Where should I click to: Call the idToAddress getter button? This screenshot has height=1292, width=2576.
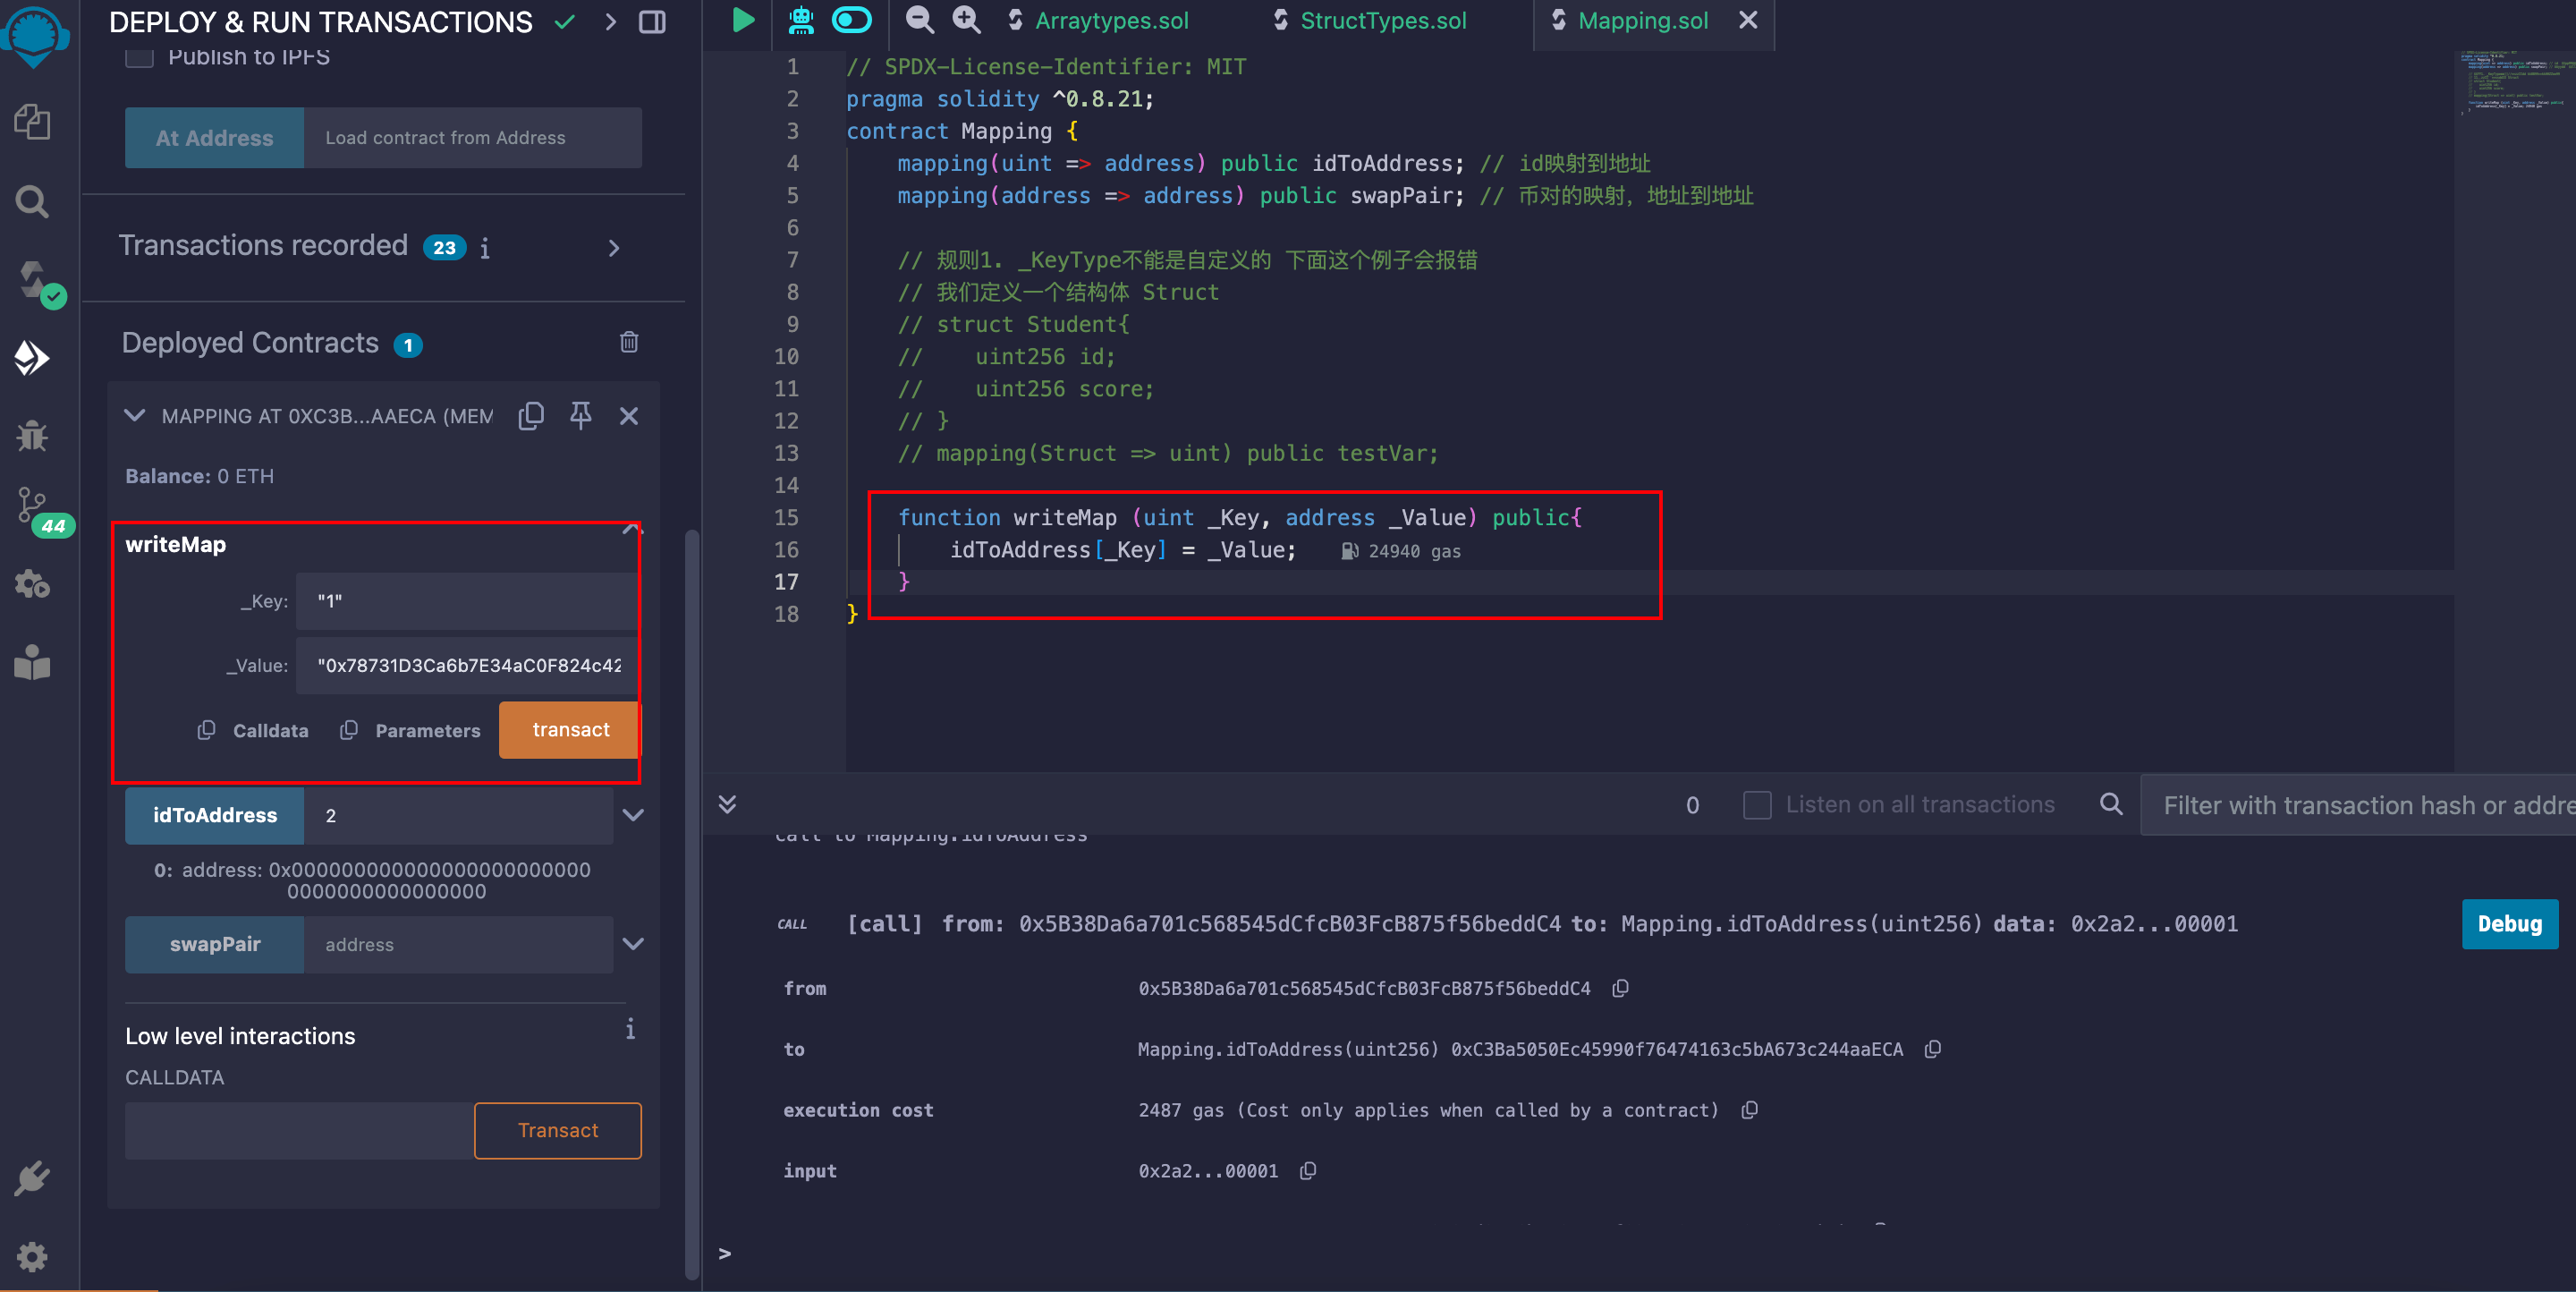(214, 816)
